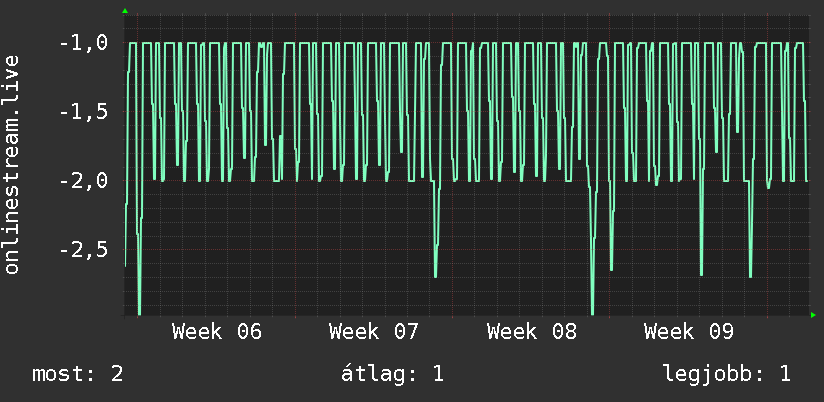Viewport: 824px width, 402px height.
Task: Click the 'átlag: 1' statistic
Action: pos(393,374)
